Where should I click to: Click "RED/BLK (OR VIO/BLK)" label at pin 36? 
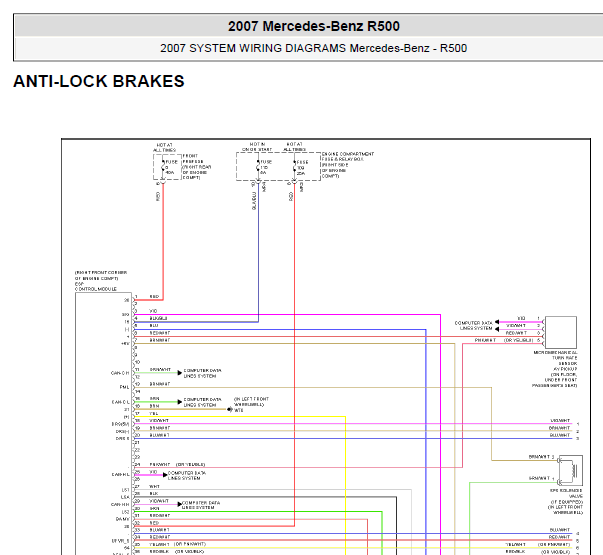(177, 552)
